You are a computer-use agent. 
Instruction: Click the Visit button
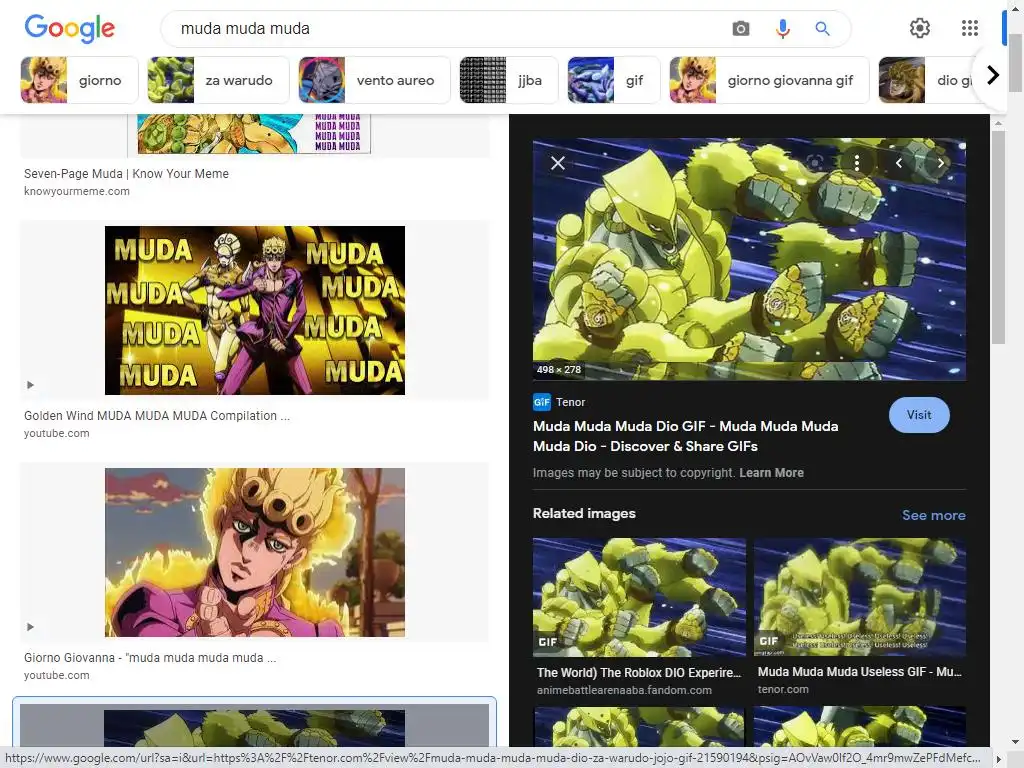pyautogui.click(x=919, y=415)
